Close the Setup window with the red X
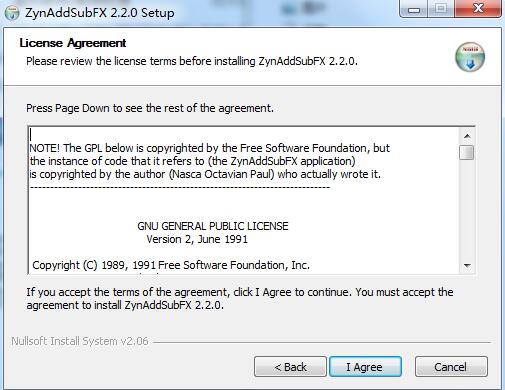Image resolution: width=505 pixels, height=390 pixels. [x=478, y=9]
